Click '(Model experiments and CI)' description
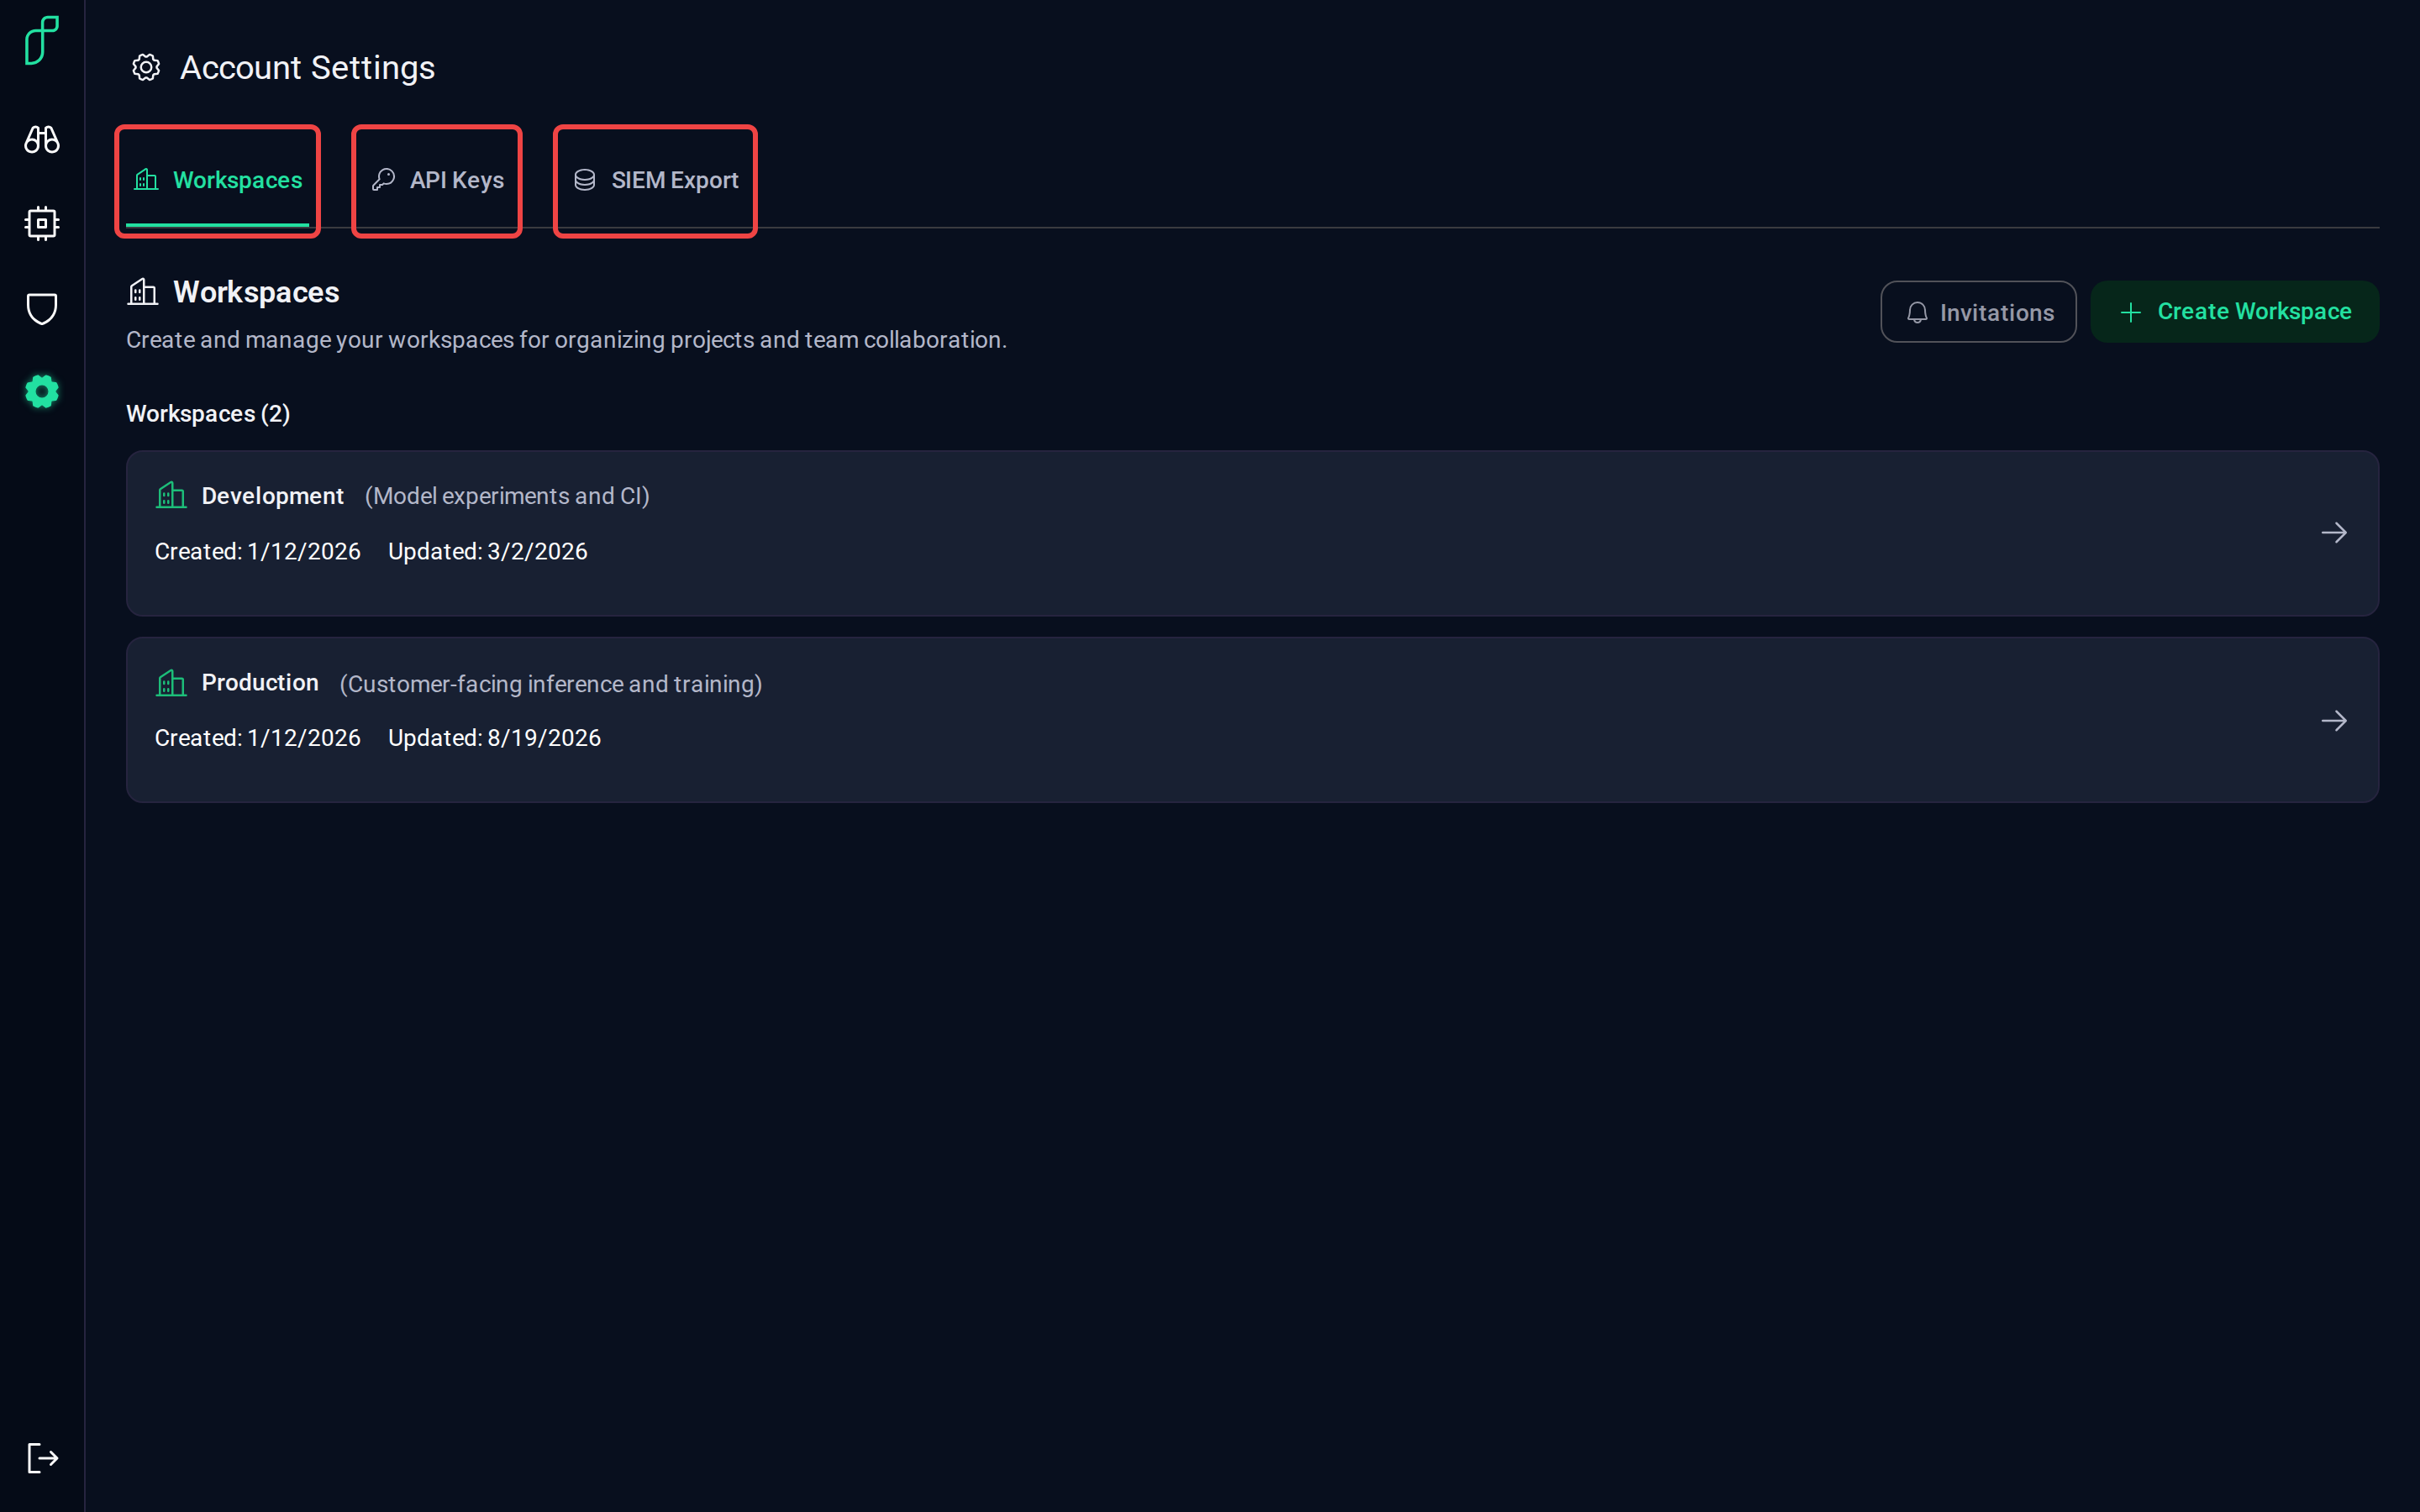Viewport: 2420px width, 1512px height. pyautogui.click(x=507, y=496)
